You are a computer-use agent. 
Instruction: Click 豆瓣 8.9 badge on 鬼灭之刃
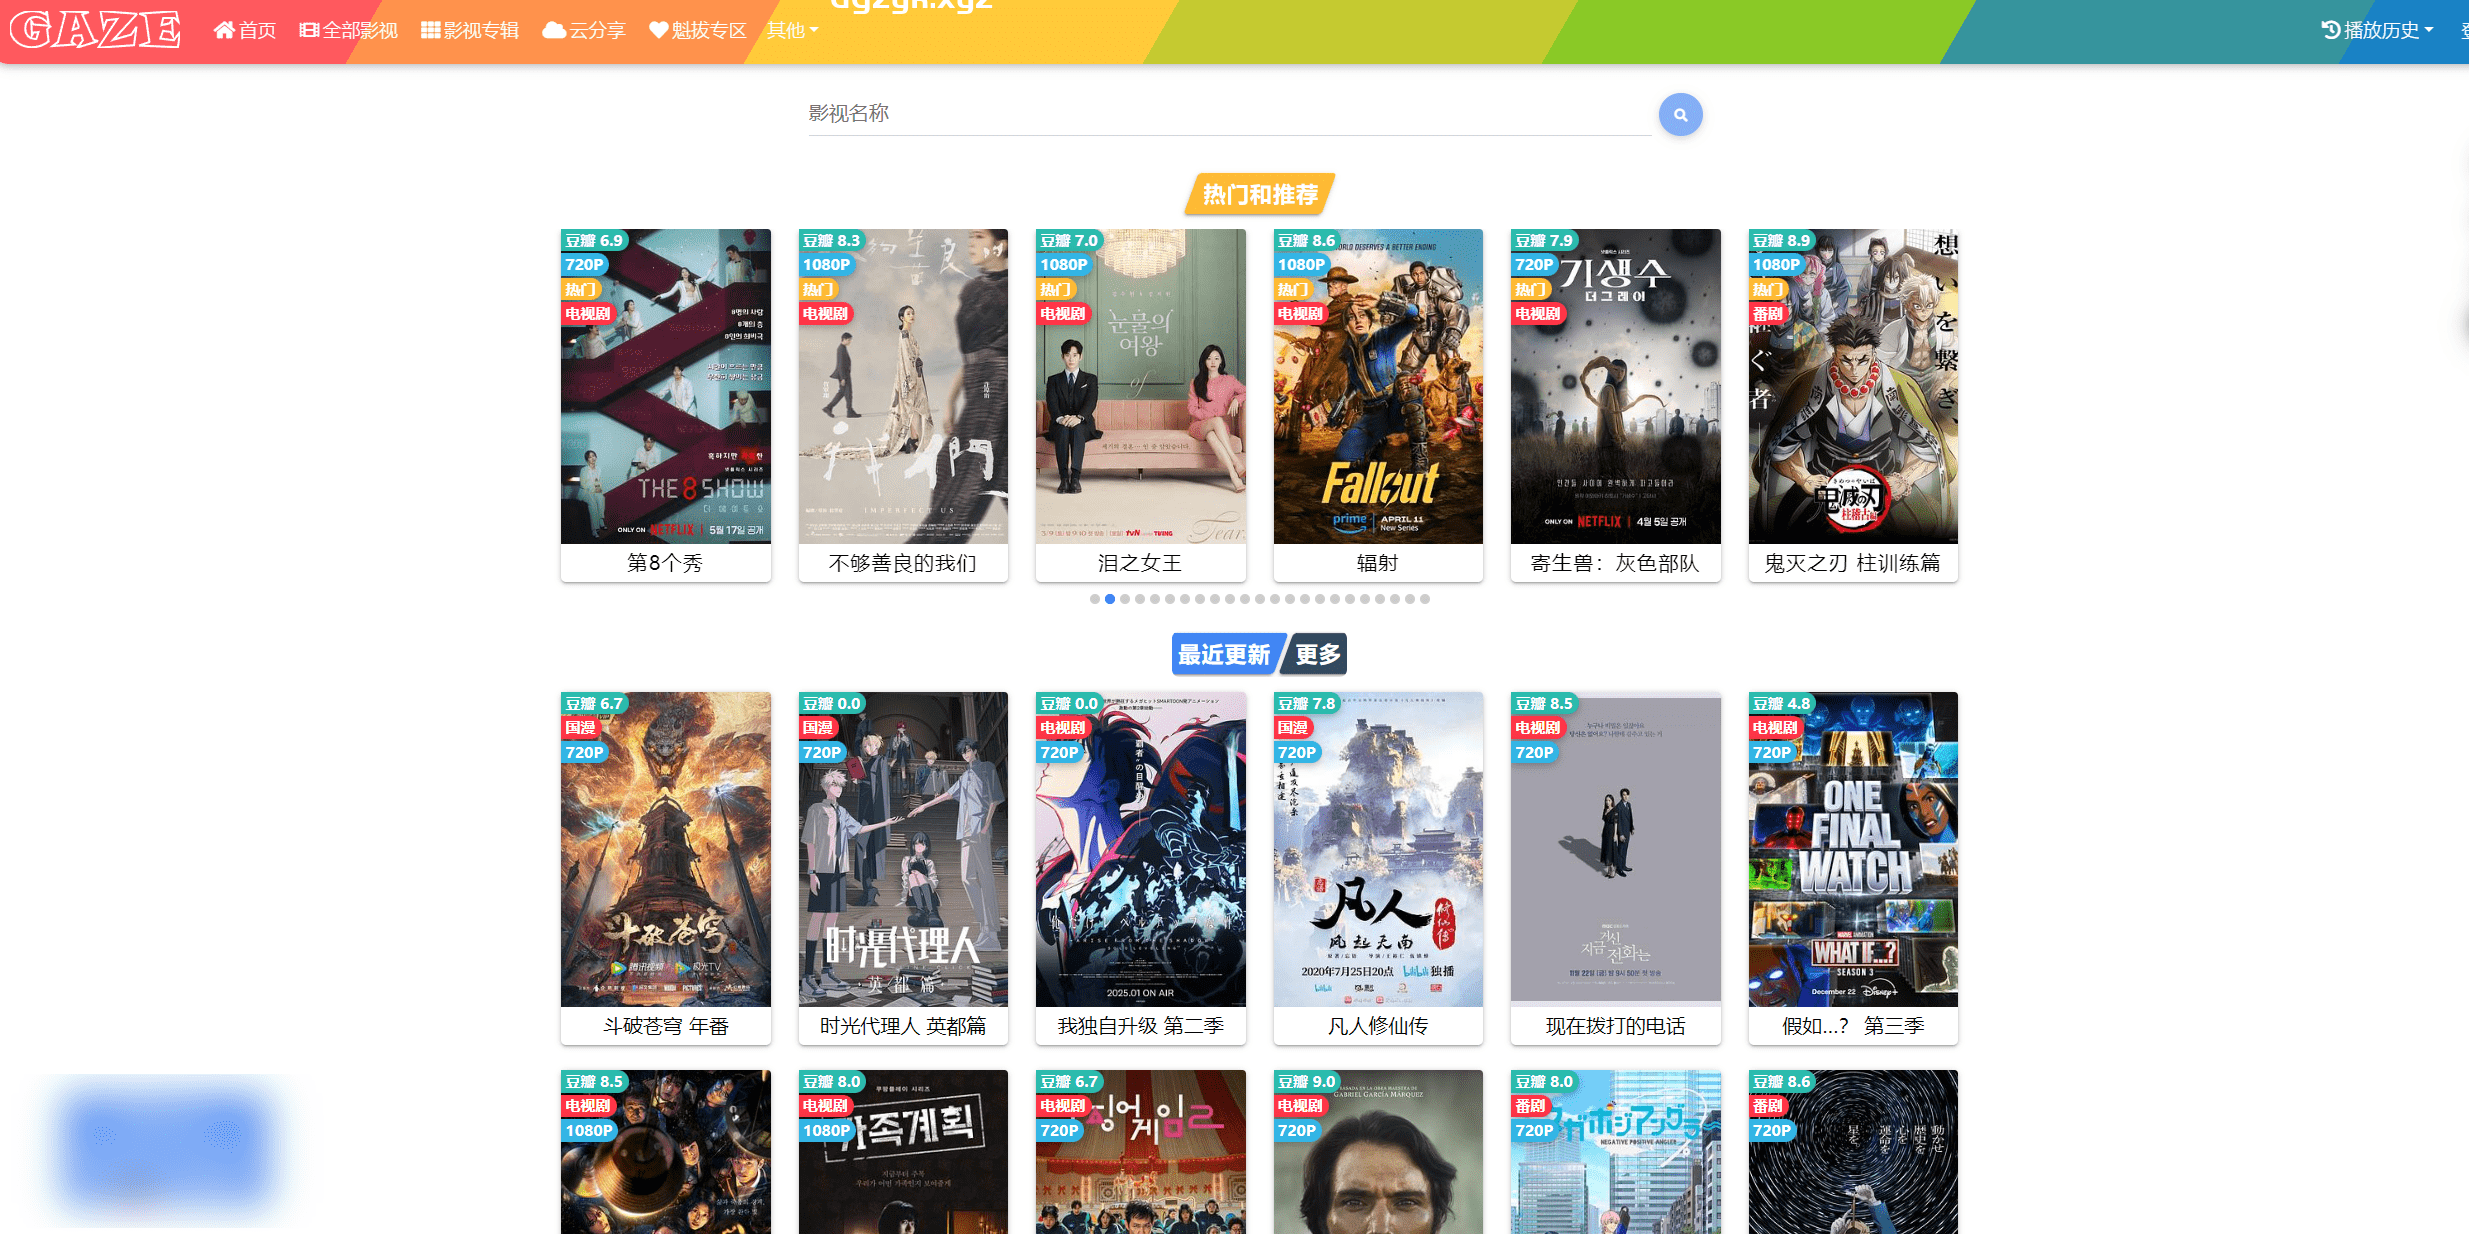1782,240
